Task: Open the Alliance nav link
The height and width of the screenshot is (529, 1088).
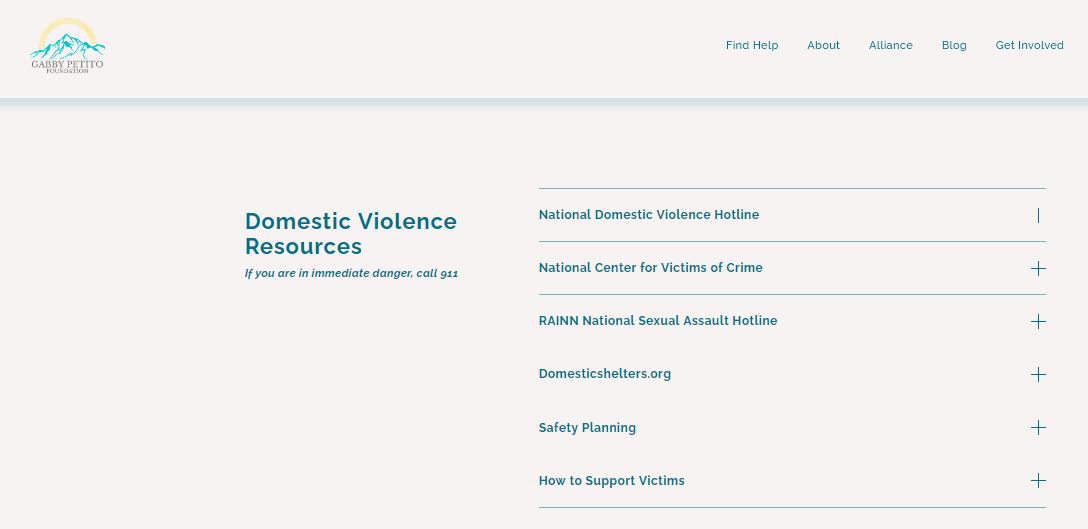Action: coord(890,45)
